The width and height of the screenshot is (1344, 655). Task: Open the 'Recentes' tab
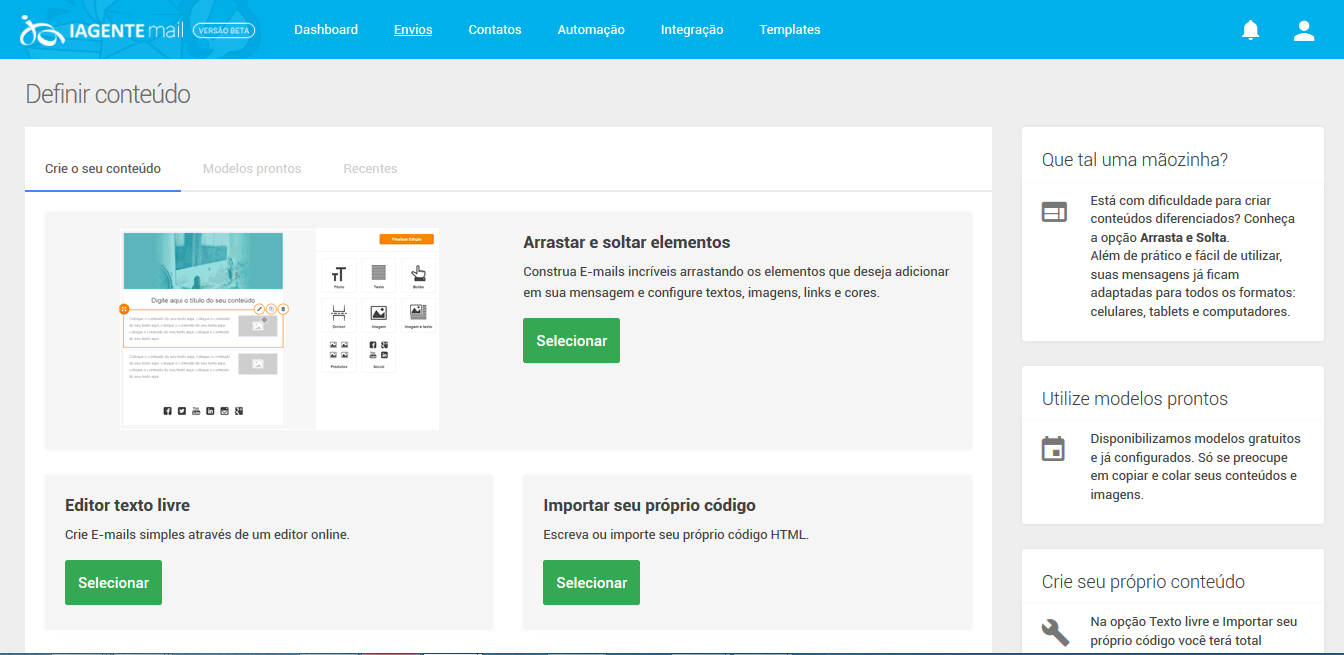pos(370,168)
